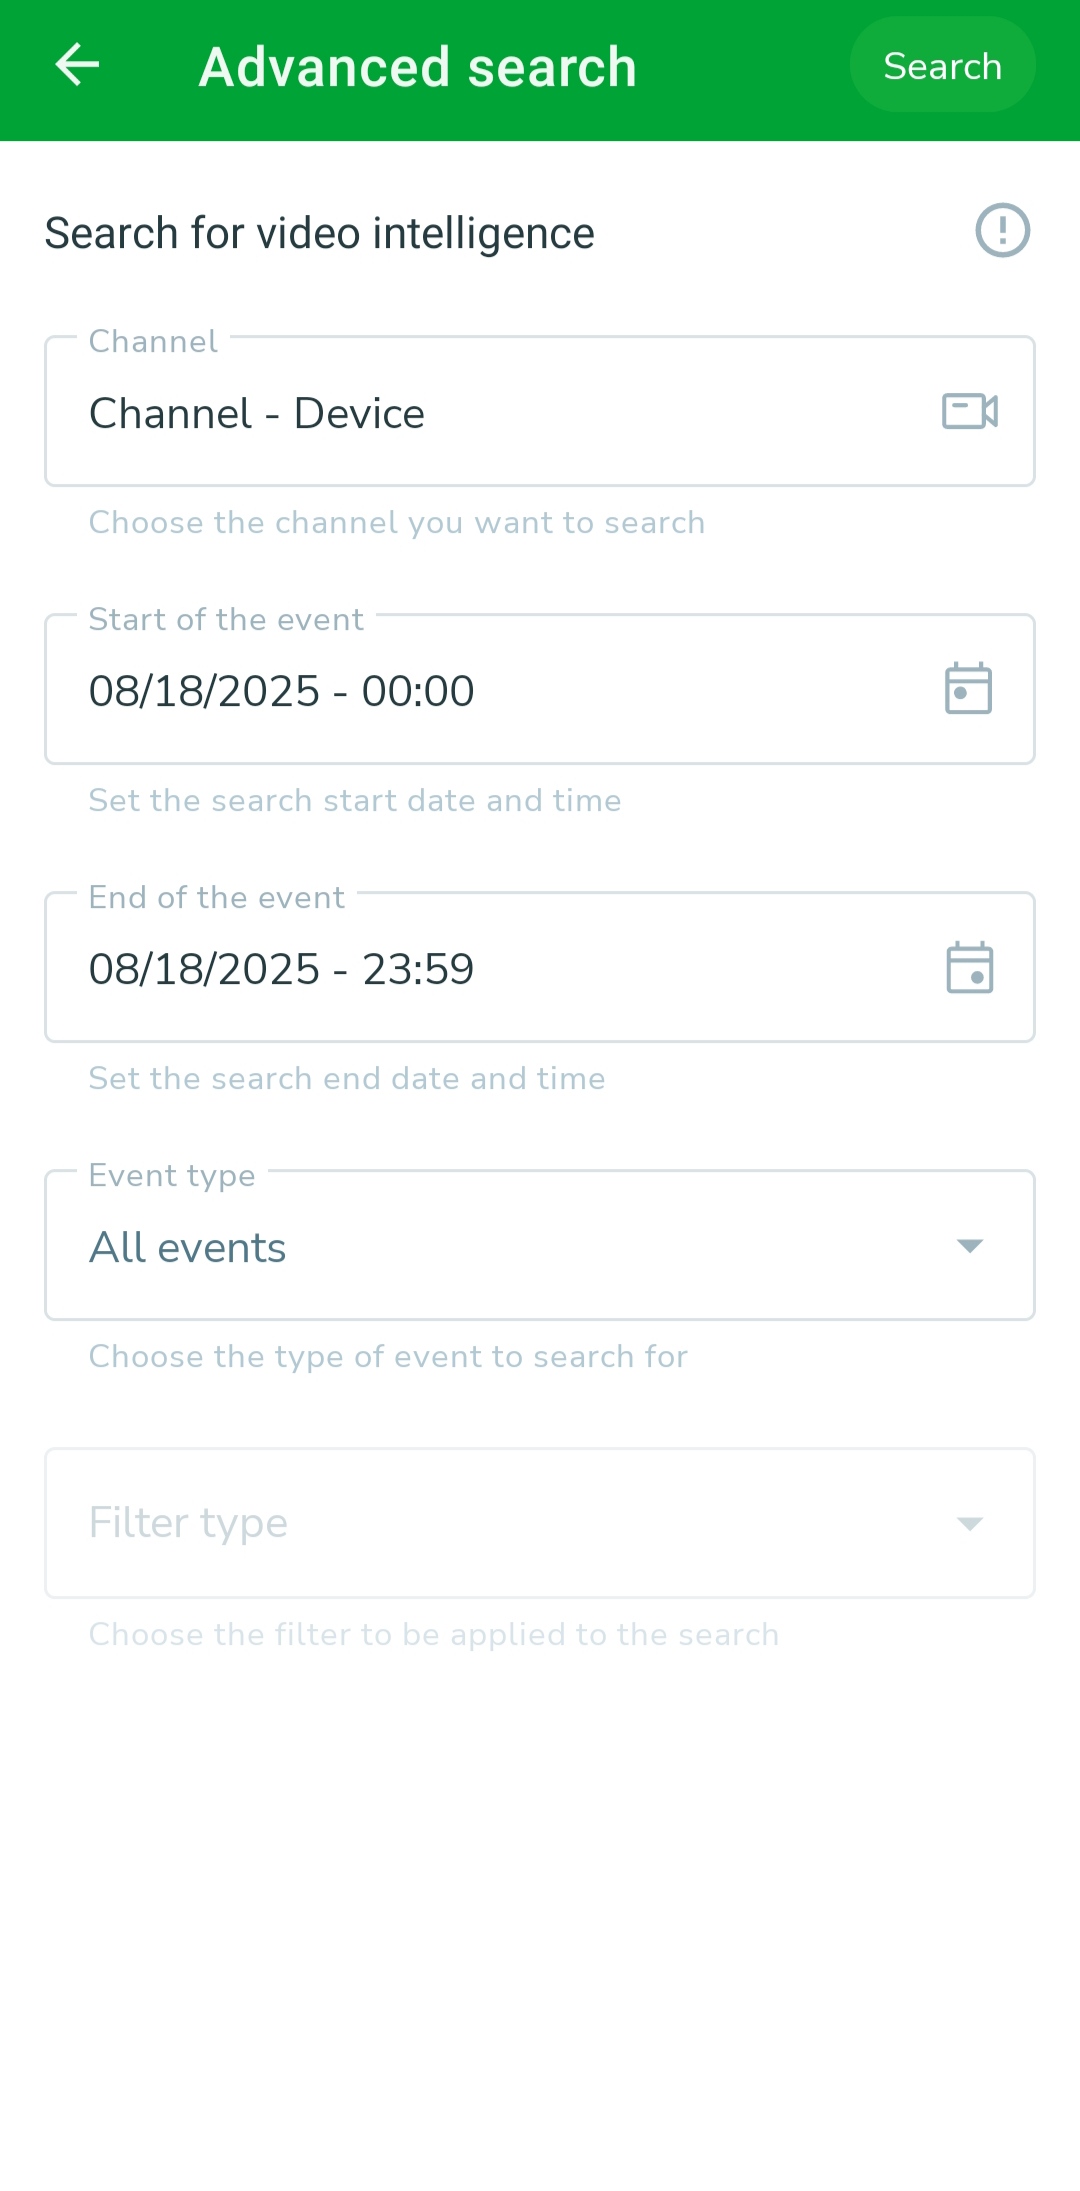This screenshot has width=1080, height=2191.
Task: Tap the "Event type" field label
Action: click(x=172, y=1175)
